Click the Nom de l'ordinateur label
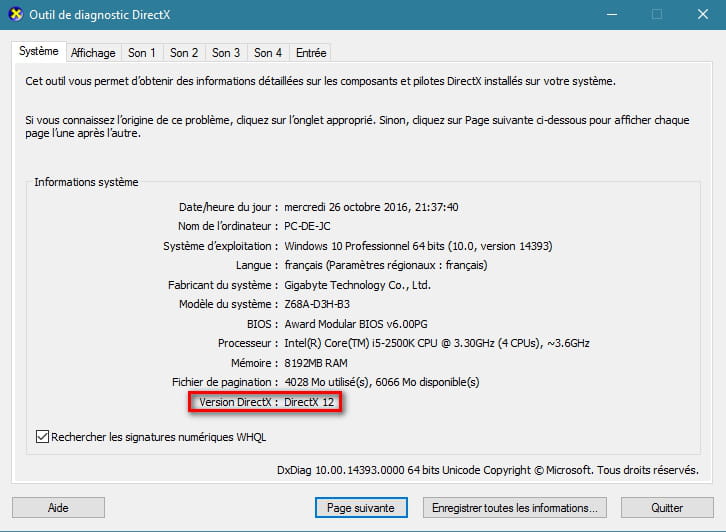The height and width of the screenshot is (532, 726). pos(228,226)
